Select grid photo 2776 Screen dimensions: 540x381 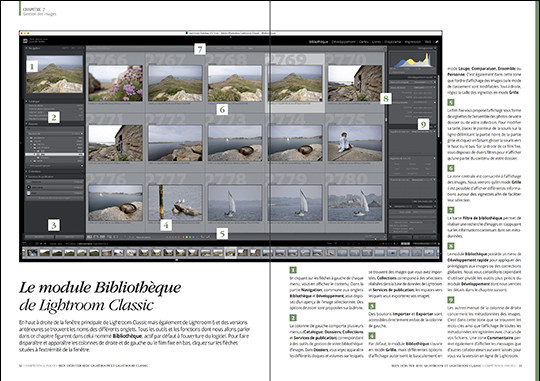(115, 203)
